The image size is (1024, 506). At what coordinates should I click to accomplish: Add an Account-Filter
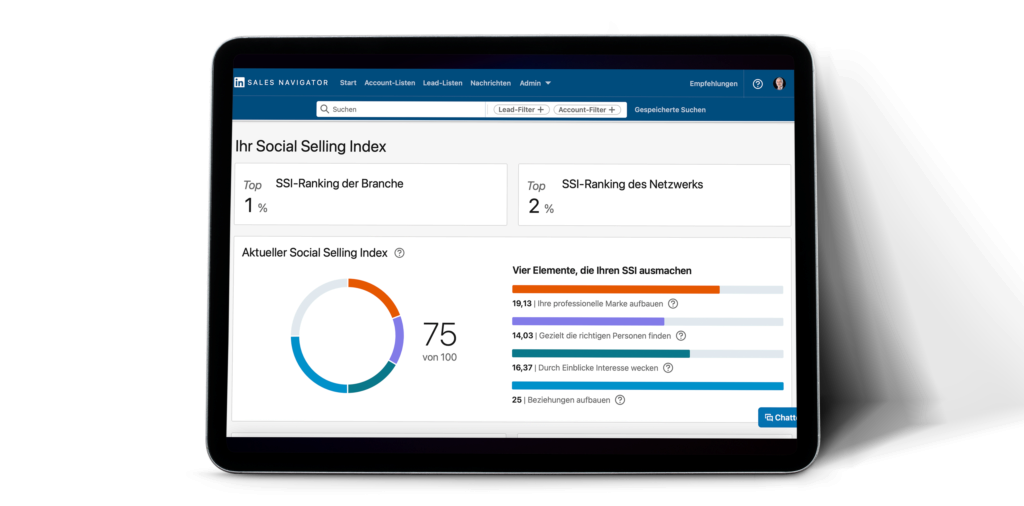[588, 110]
